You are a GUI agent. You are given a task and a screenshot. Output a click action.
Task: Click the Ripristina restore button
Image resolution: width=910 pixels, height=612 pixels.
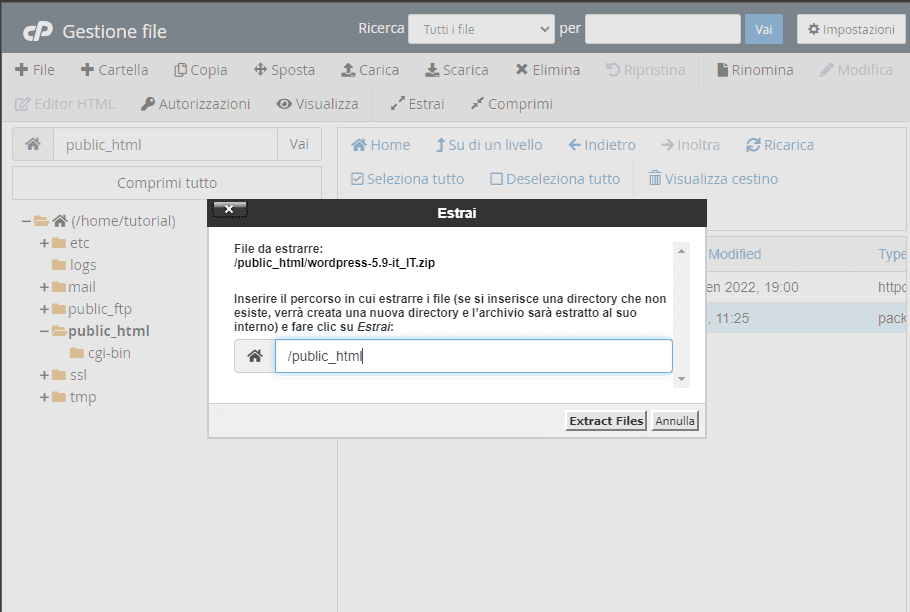point(645,70)
